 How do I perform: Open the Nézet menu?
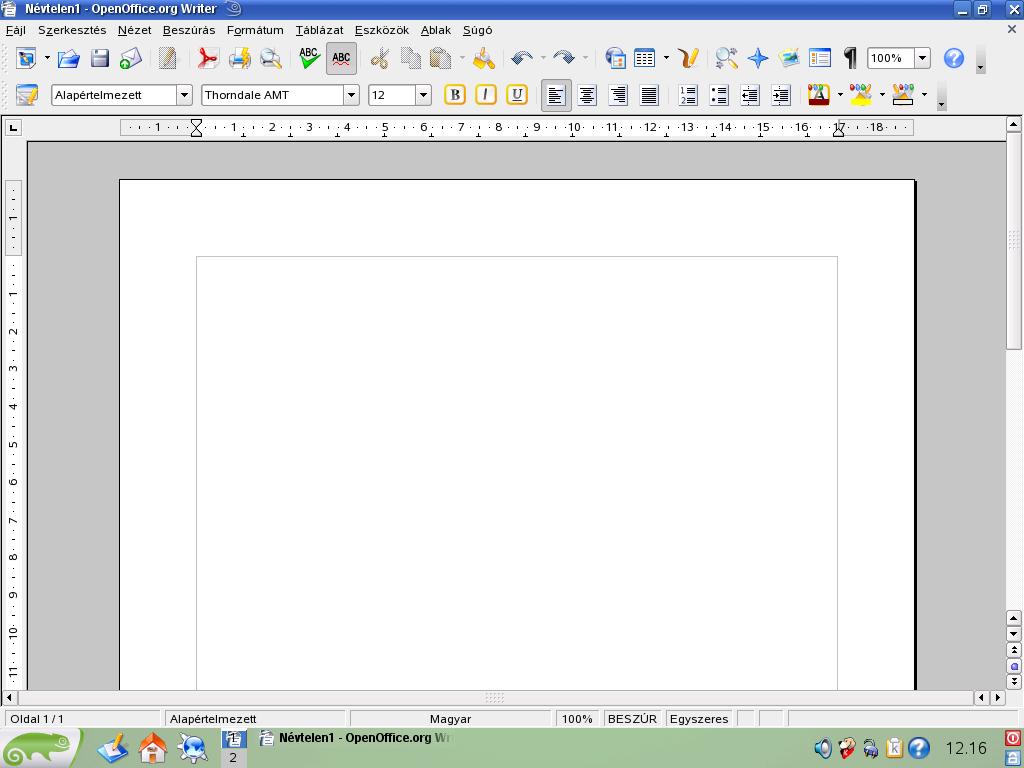pyautogui.click(x=135, y=30)
